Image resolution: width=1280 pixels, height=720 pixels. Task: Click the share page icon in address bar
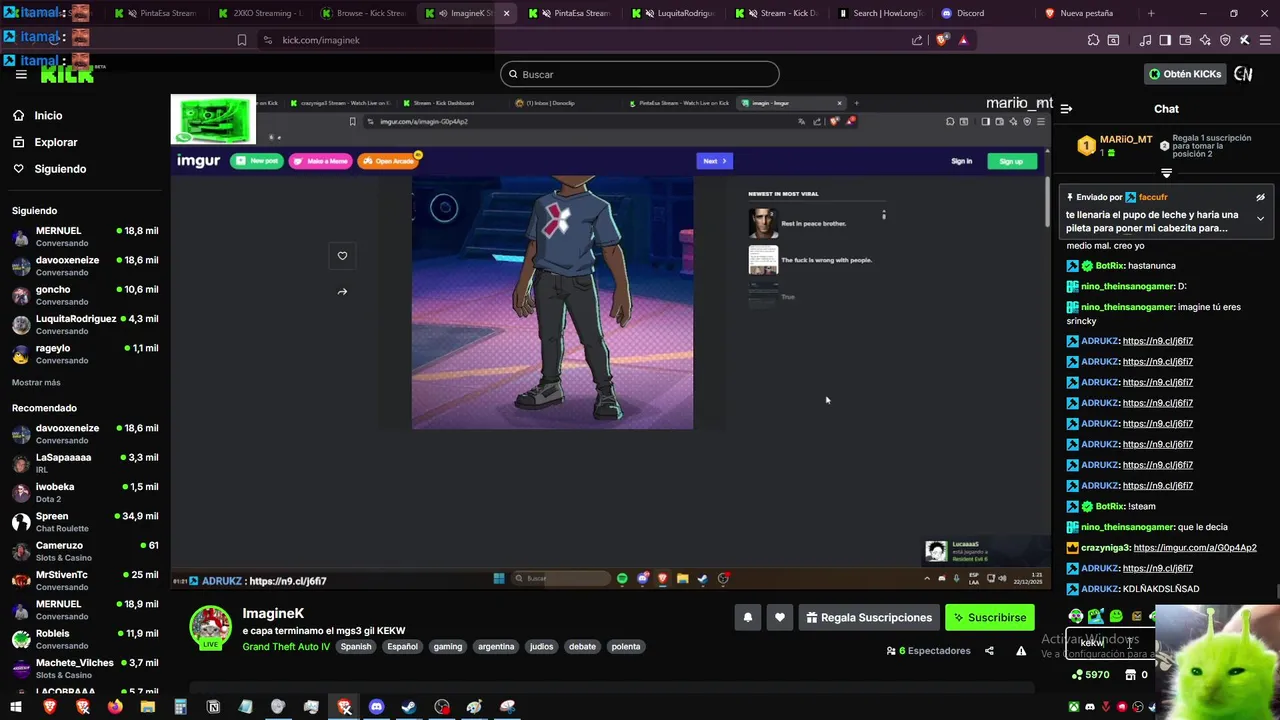[917, 40]
